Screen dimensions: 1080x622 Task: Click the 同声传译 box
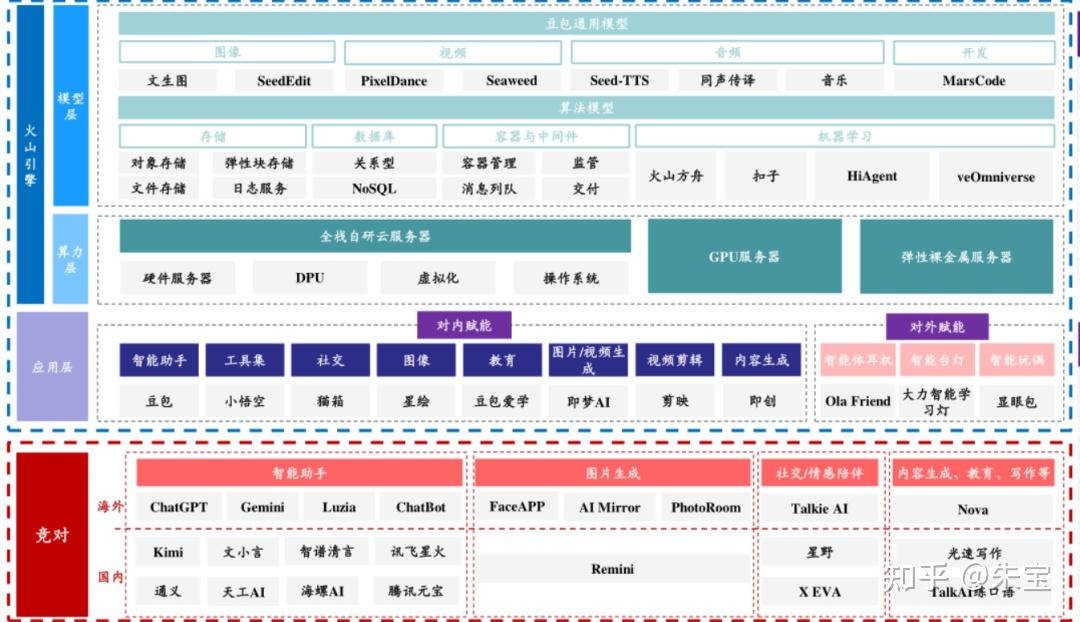point(727,81)
